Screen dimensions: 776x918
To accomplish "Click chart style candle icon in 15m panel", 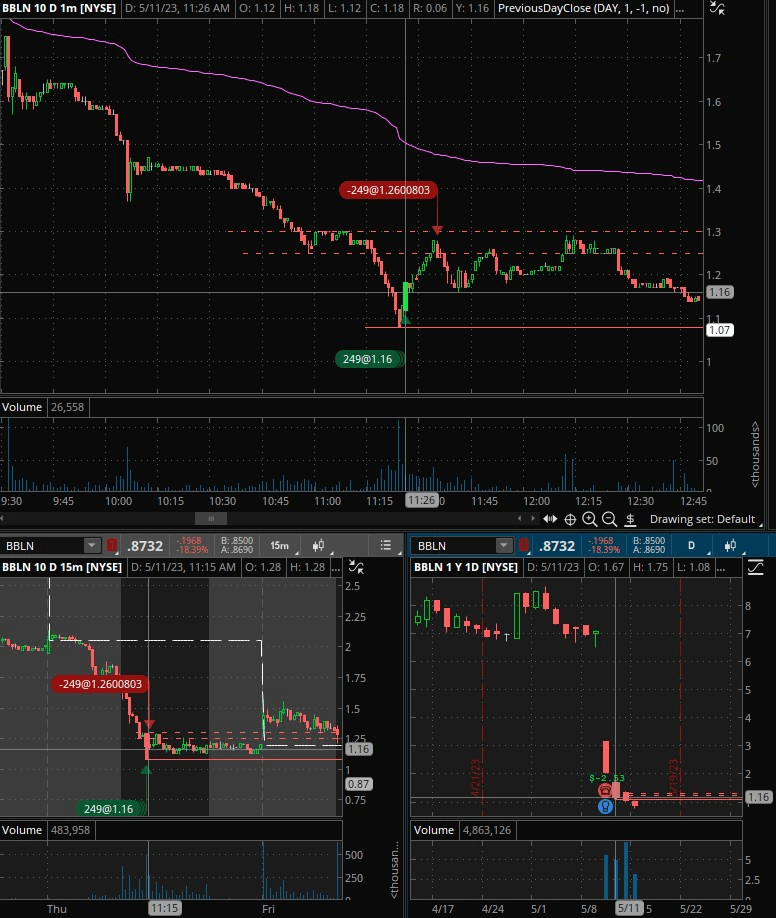I will coord(319,546).
